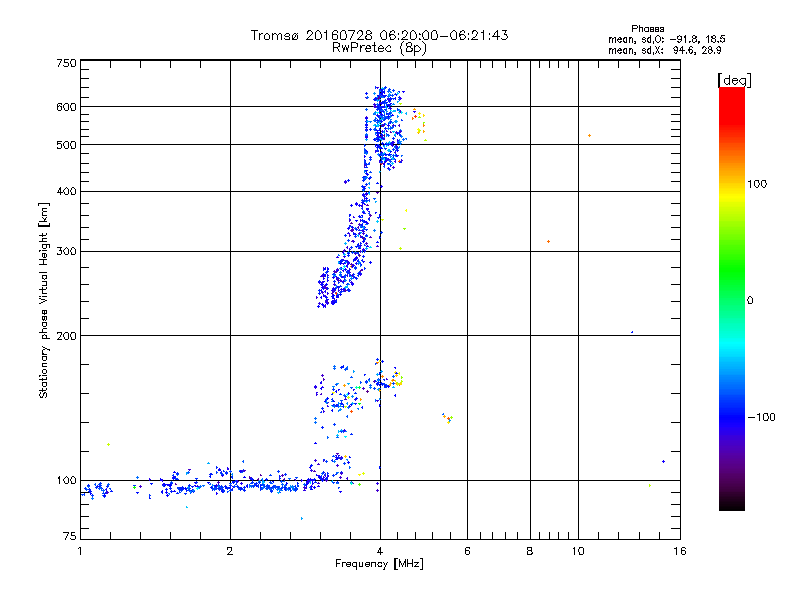Viewport: 800px width, 600px height.
Task: Click the y-axis tick label '75'
Action: coord(70,536)
